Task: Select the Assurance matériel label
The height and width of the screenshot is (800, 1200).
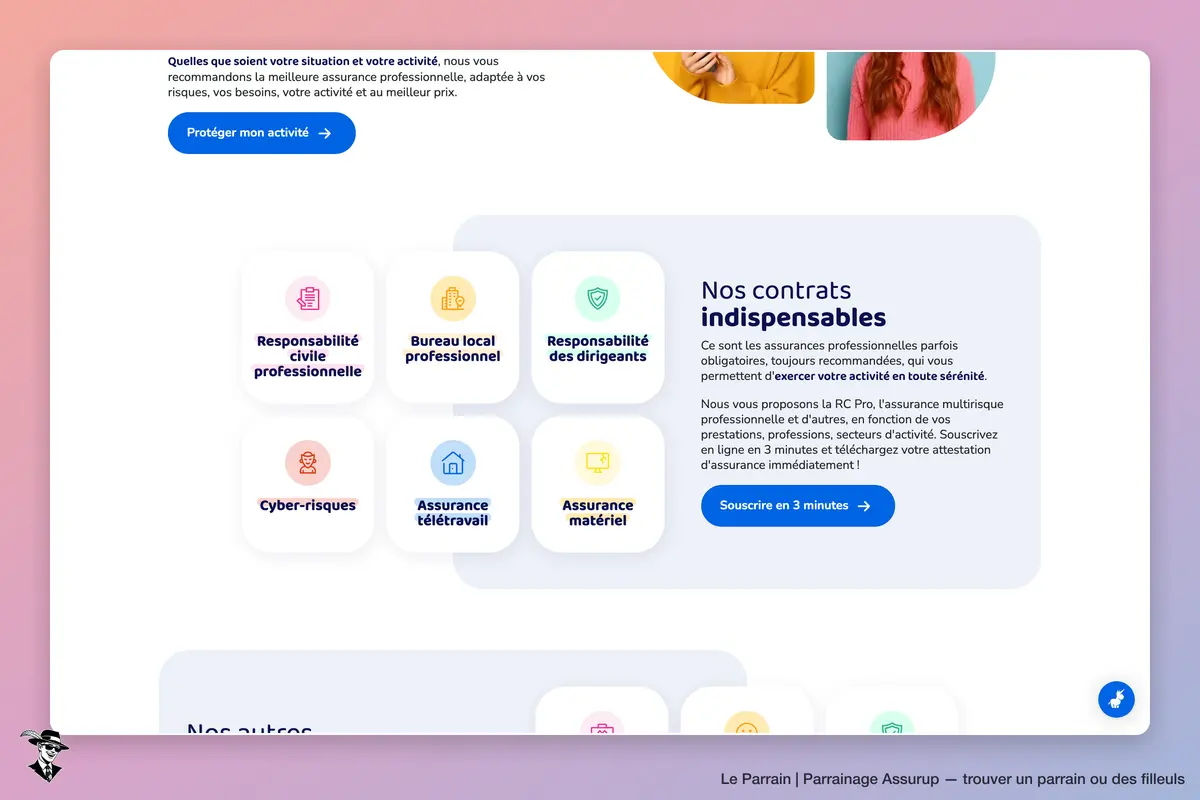Action: (x=598, y=513)
